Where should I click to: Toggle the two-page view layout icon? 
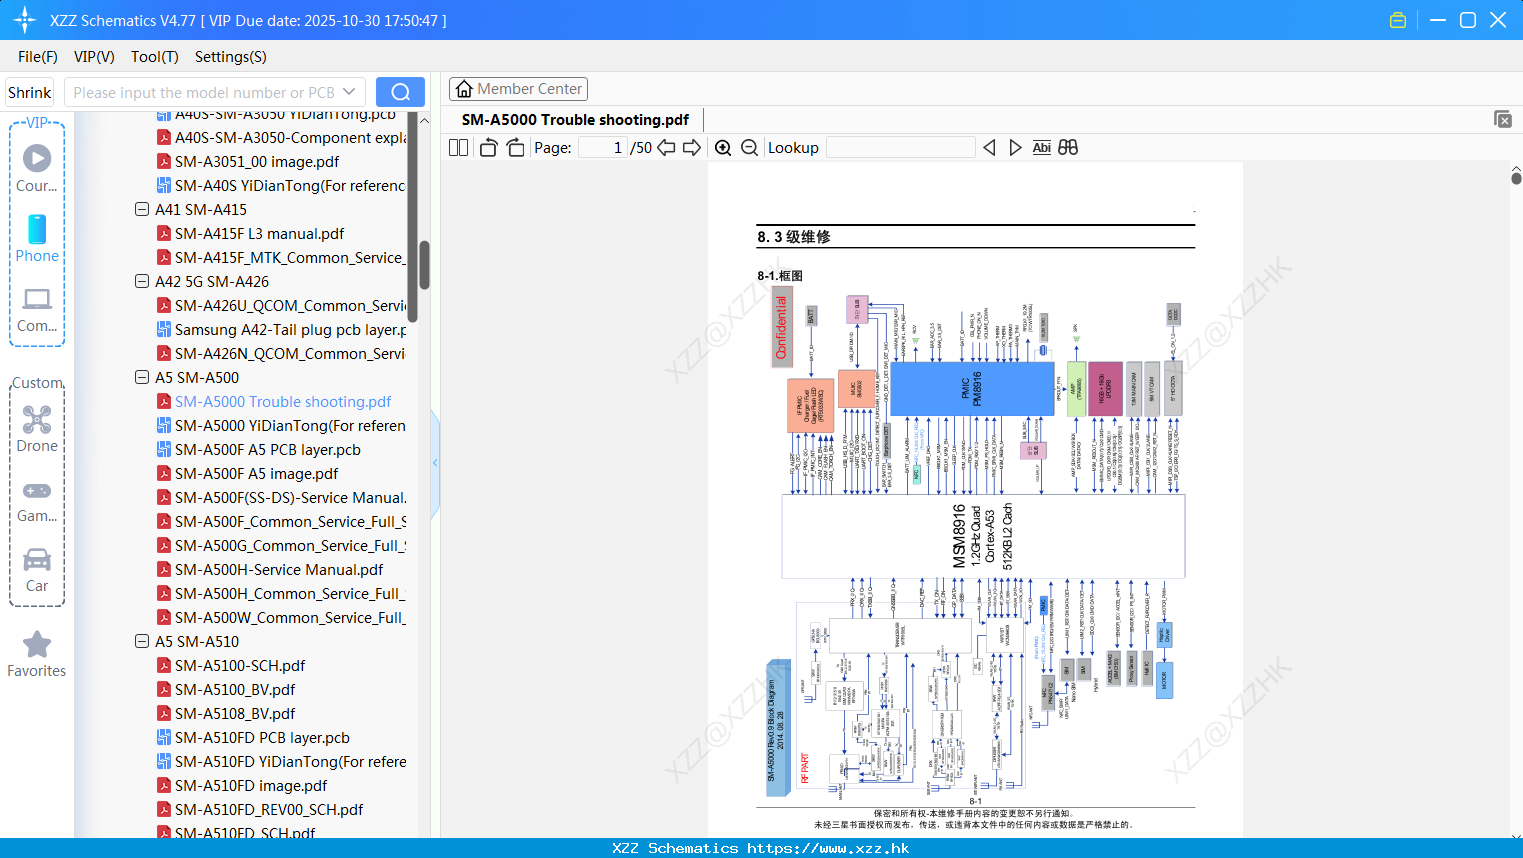point(458,148)
